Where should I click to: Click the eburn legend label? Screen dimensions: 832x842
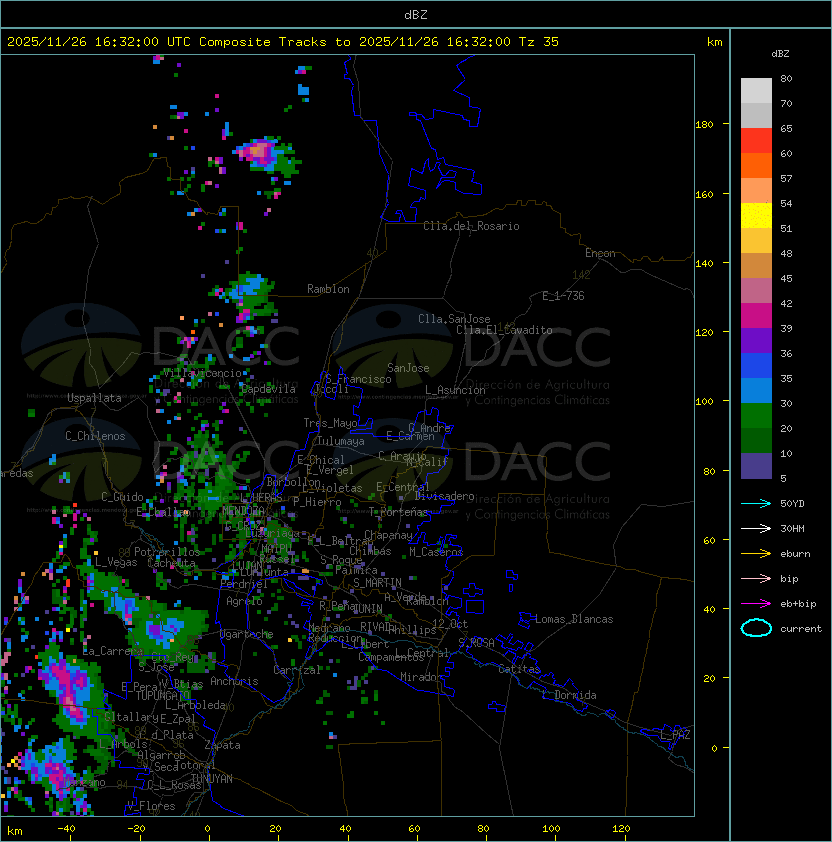[x=795, y=554]
